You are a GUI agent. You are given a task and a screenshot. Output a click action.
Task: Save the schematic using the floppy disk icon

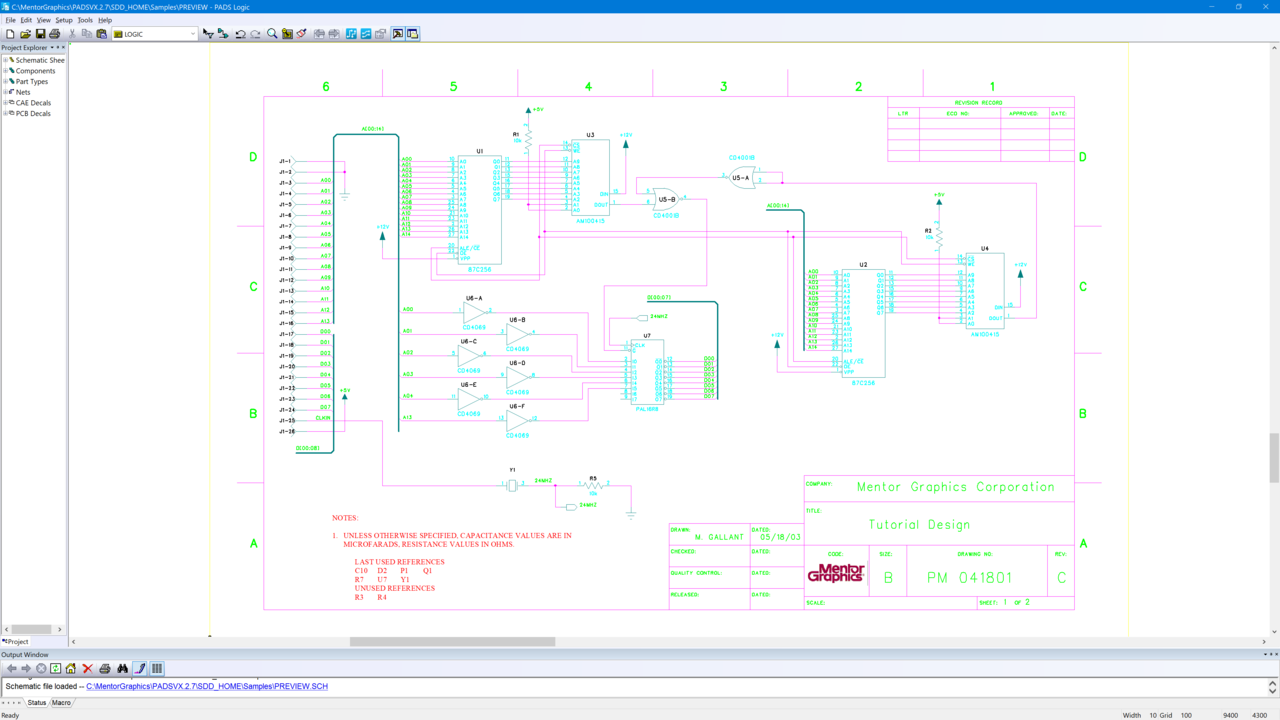tap(40, 34)
